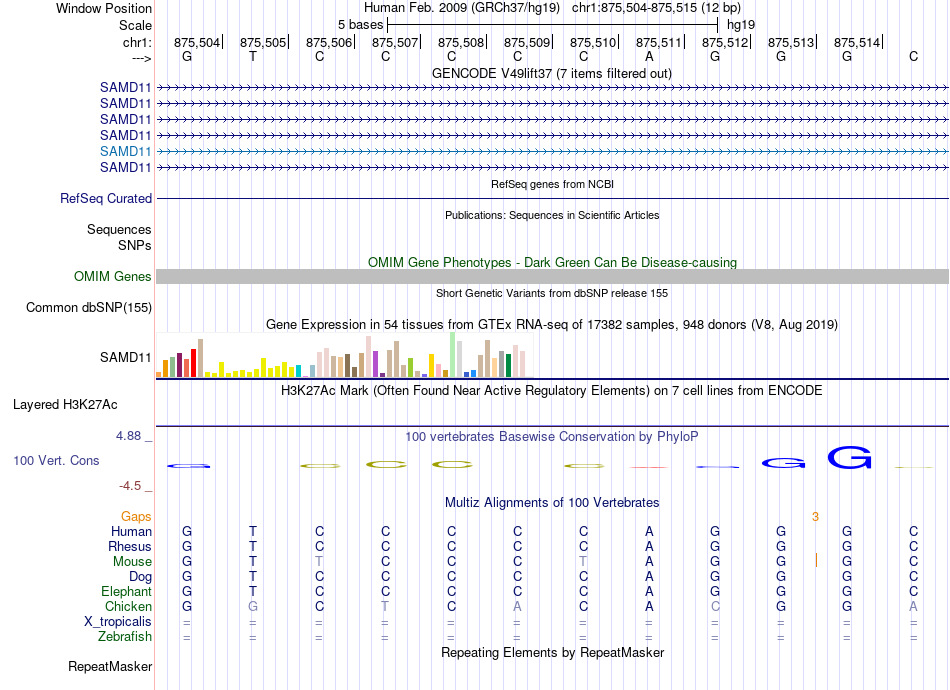Open Repeating Elements by RepeatMasker title
This screenshot has width=950, height=690.
[x=553, y=653]
